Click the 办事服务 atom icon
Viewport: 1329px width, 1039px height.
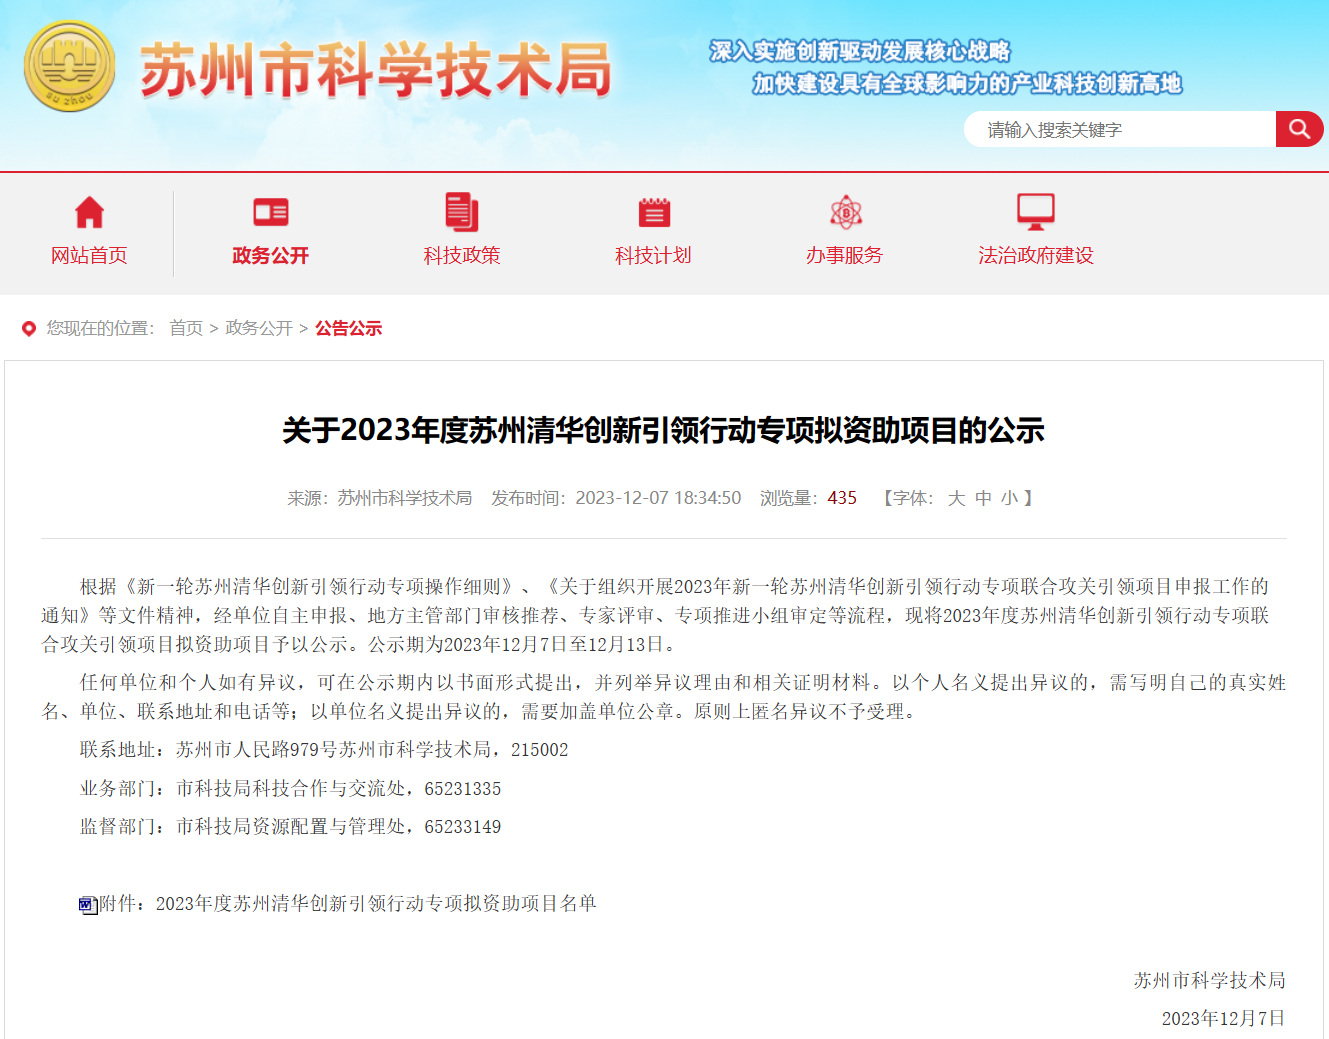click(845, 212)
